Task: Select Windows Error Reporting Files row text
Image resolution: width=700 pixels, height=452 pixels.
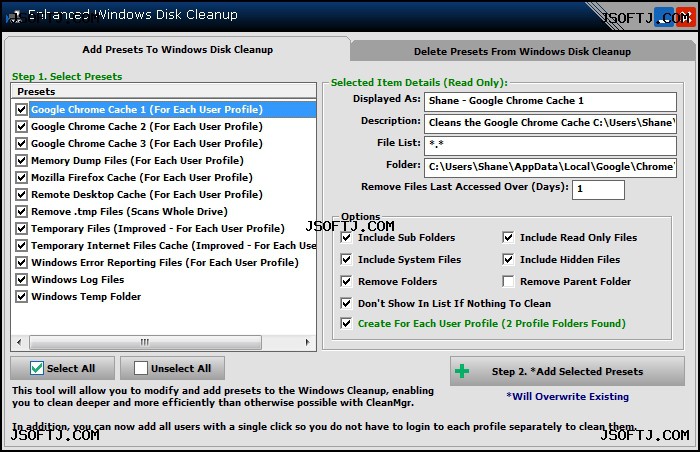Action: pos(165,262)
